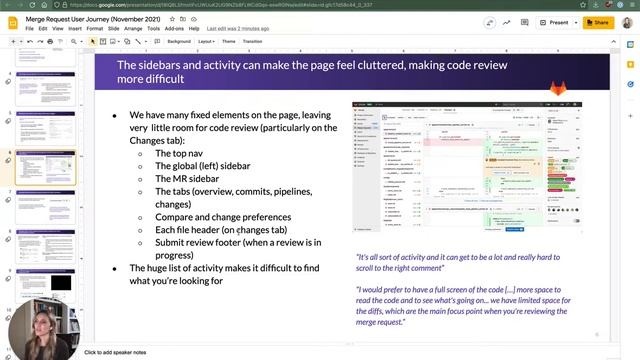Screen dimensions: 640x360
Task: Open the browser downloads icon
Action: click(x=596, y=5)
